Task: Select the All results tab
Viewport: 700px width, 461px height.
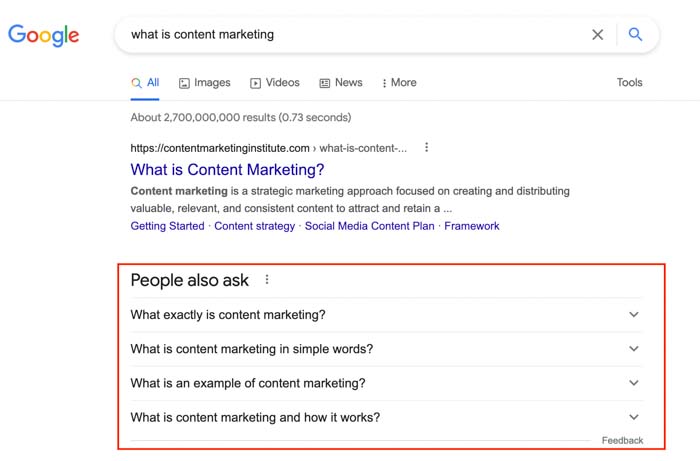Action: pyautogui.click(x=145, y=83)
